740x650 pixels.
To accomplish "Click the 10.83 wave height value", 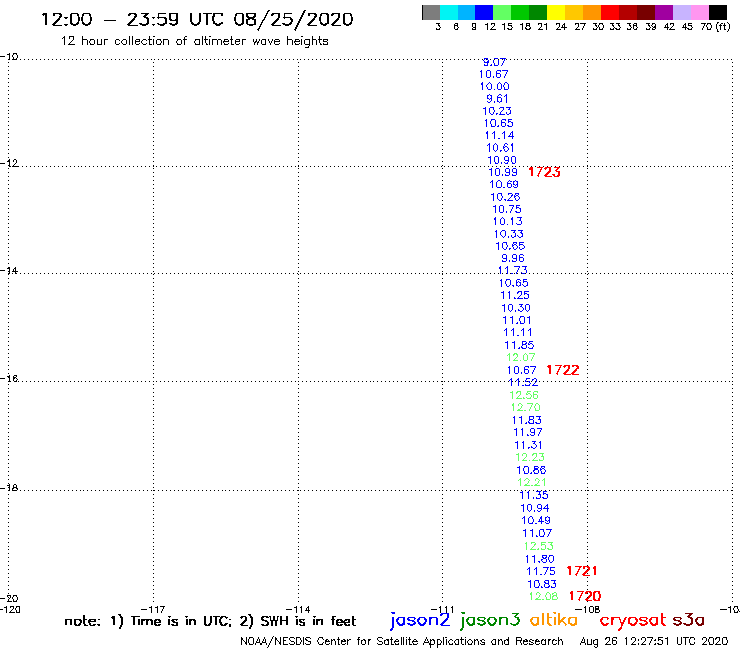I will click(542, 584).
